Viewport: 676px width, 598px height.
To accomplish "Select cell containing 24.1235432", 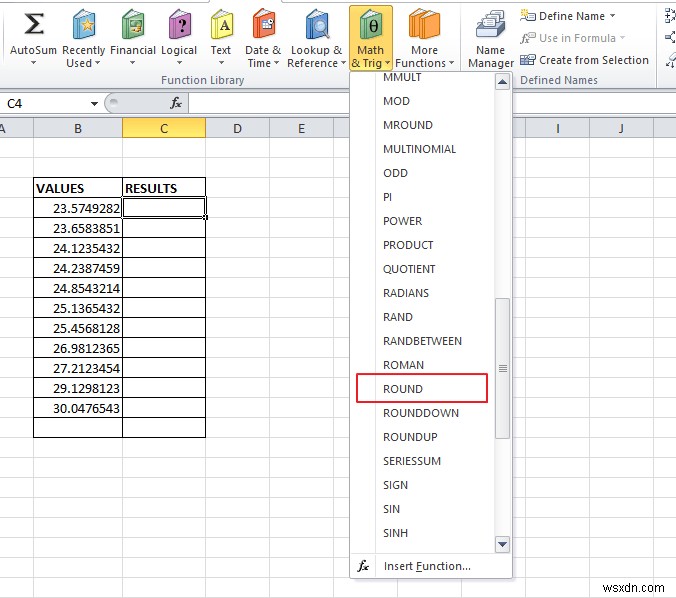I will 78,248.
